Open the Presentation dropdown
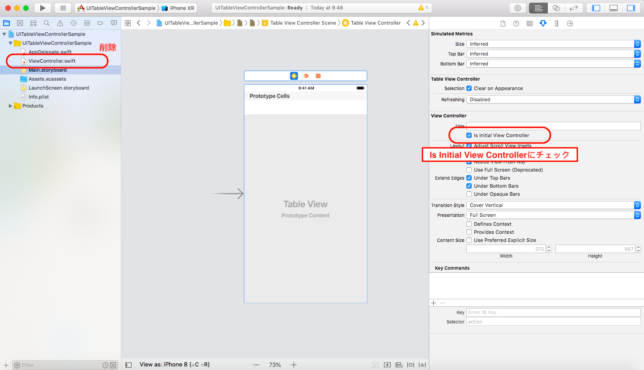Image resolution: width=644 pixels, height=370 pixels. [553, 215]
